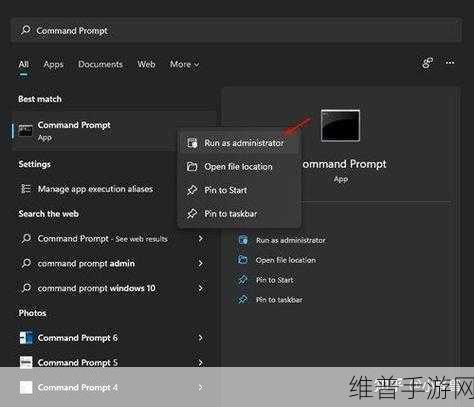
Task: Open the More dropdown filter
Action: (184, 64)
